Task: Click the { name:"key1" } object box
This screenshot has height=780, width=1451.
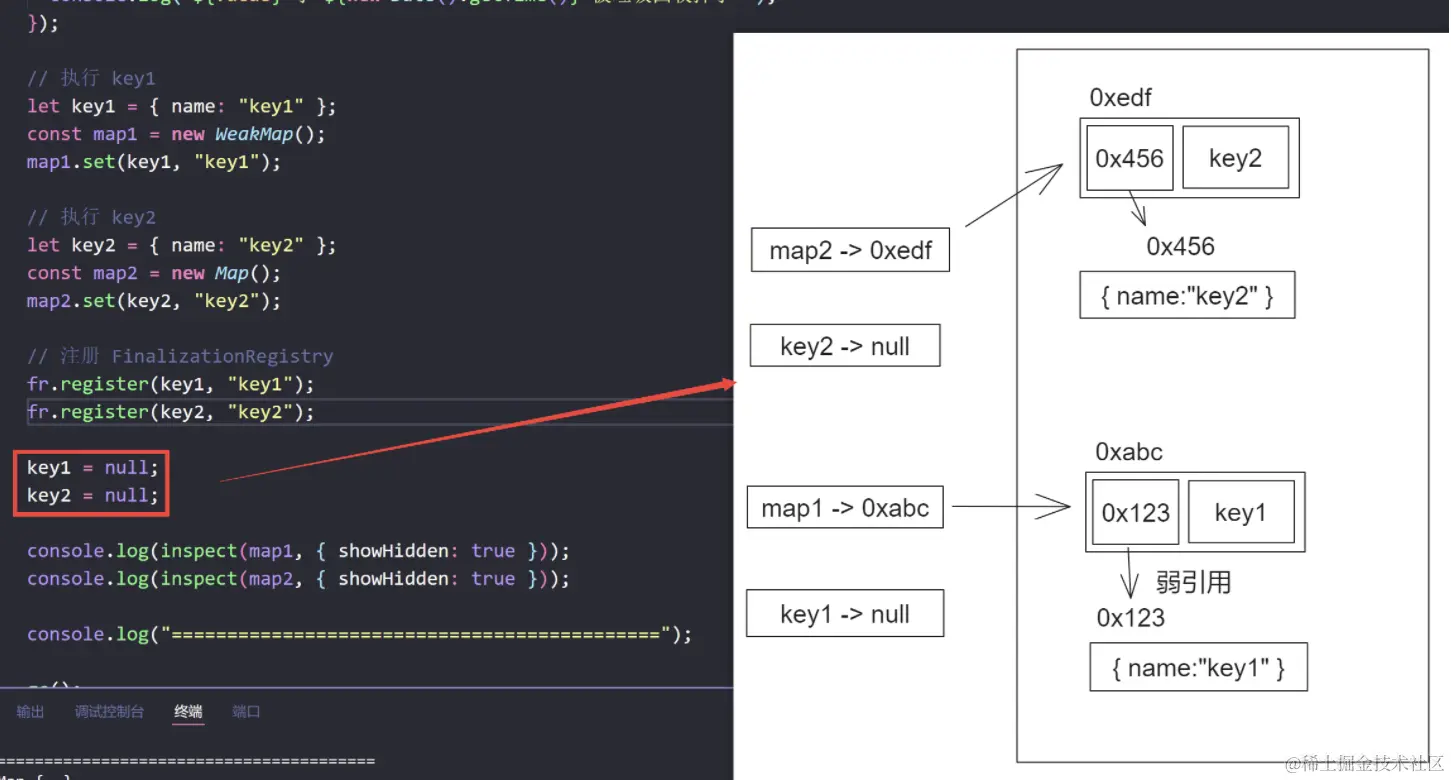Action: tap(1198, 667)
